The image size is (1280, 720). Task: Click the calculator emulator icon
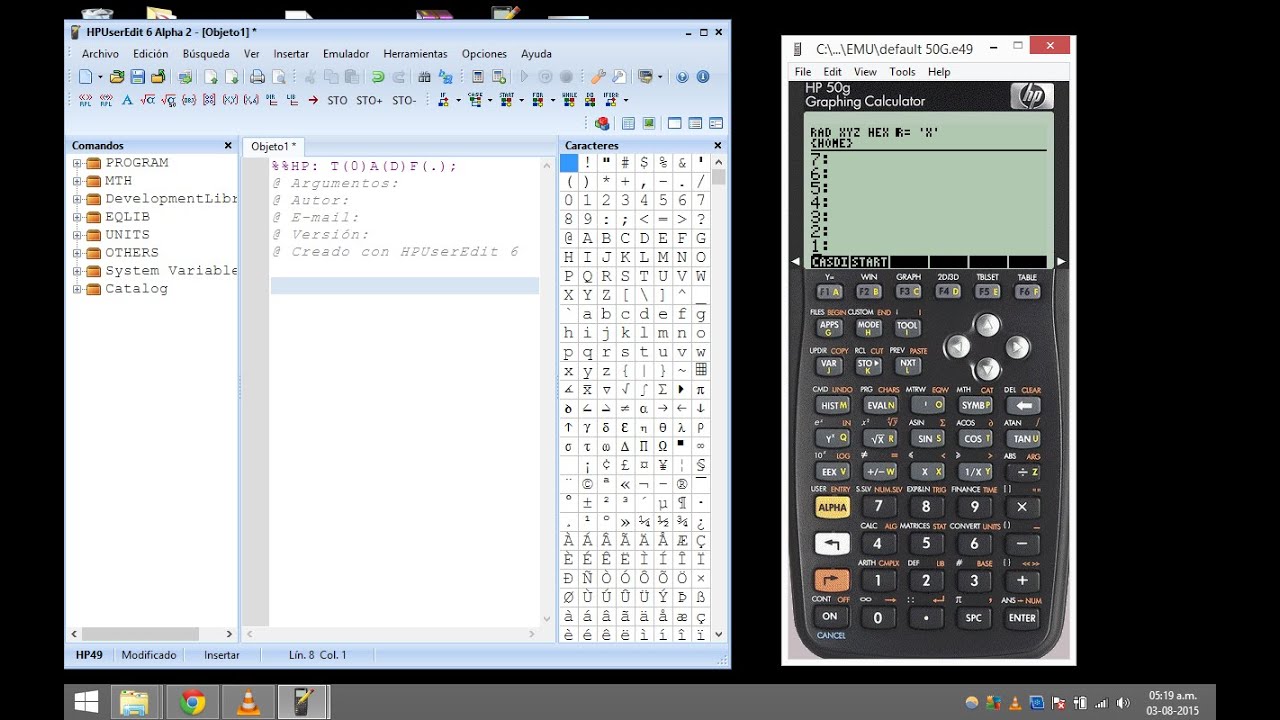point(478,77)
